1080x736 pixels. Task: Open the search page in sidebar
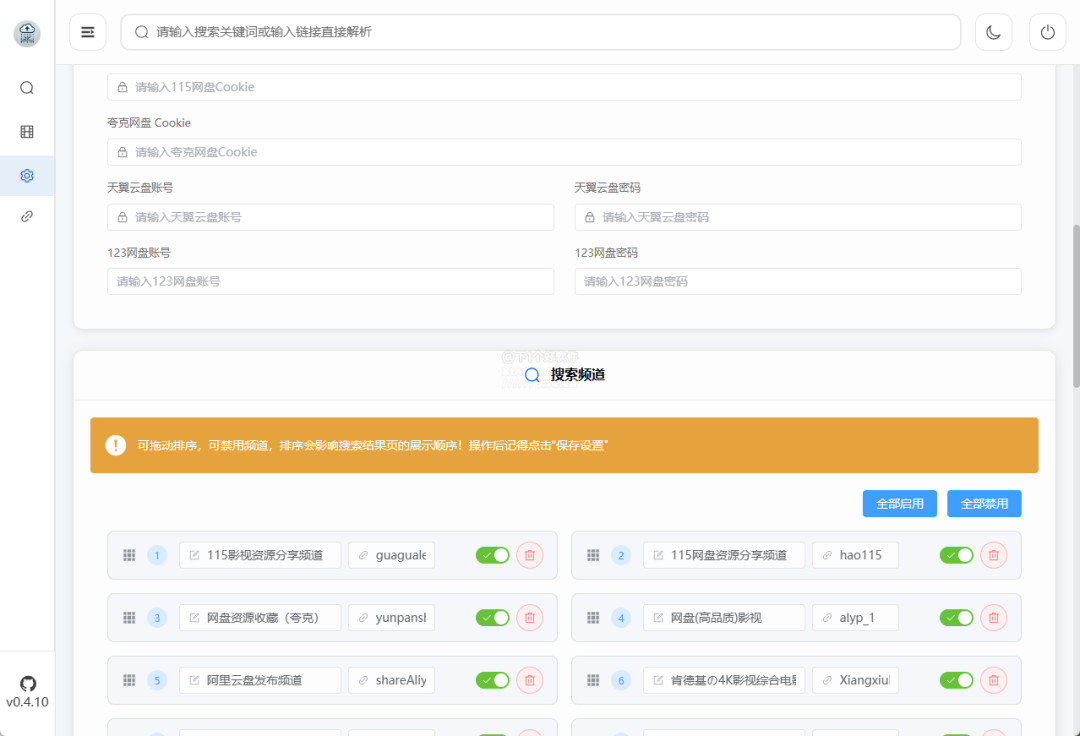pyautogui.click(x=27, y=88)
